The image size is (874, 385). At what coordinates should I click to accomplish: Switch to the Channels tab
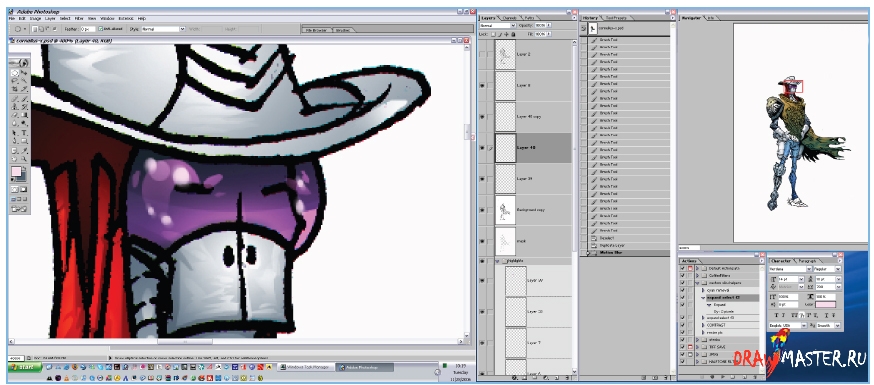click(509, 18)
